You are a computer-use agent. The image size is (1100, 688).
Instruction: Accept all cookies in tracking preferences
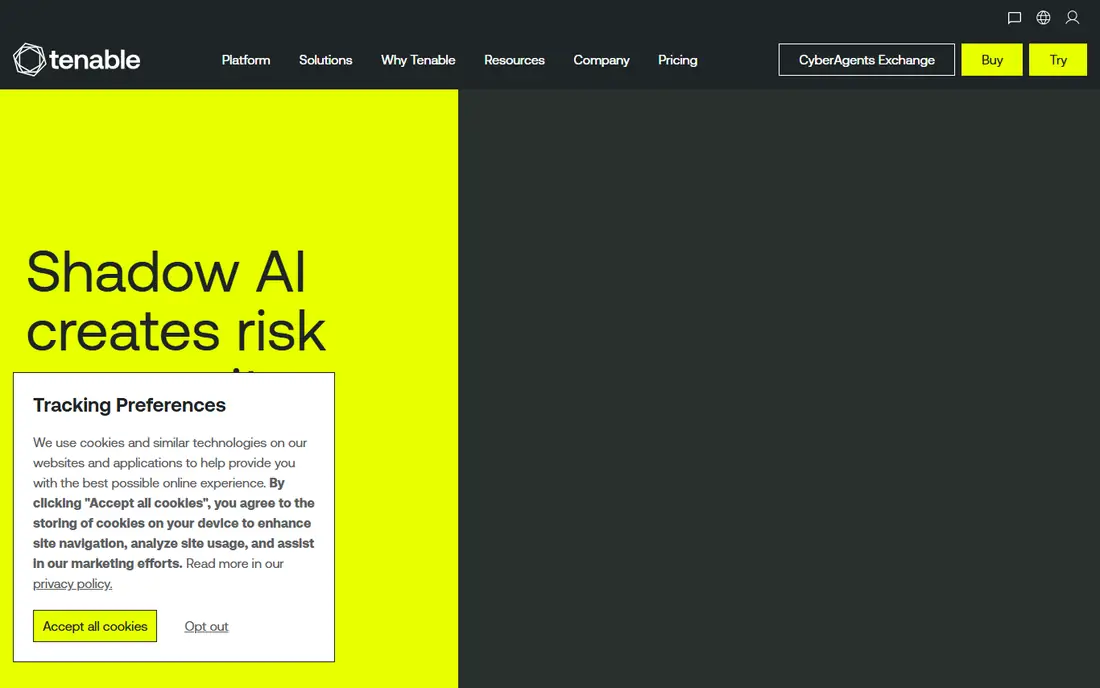[x=95, y=626]
